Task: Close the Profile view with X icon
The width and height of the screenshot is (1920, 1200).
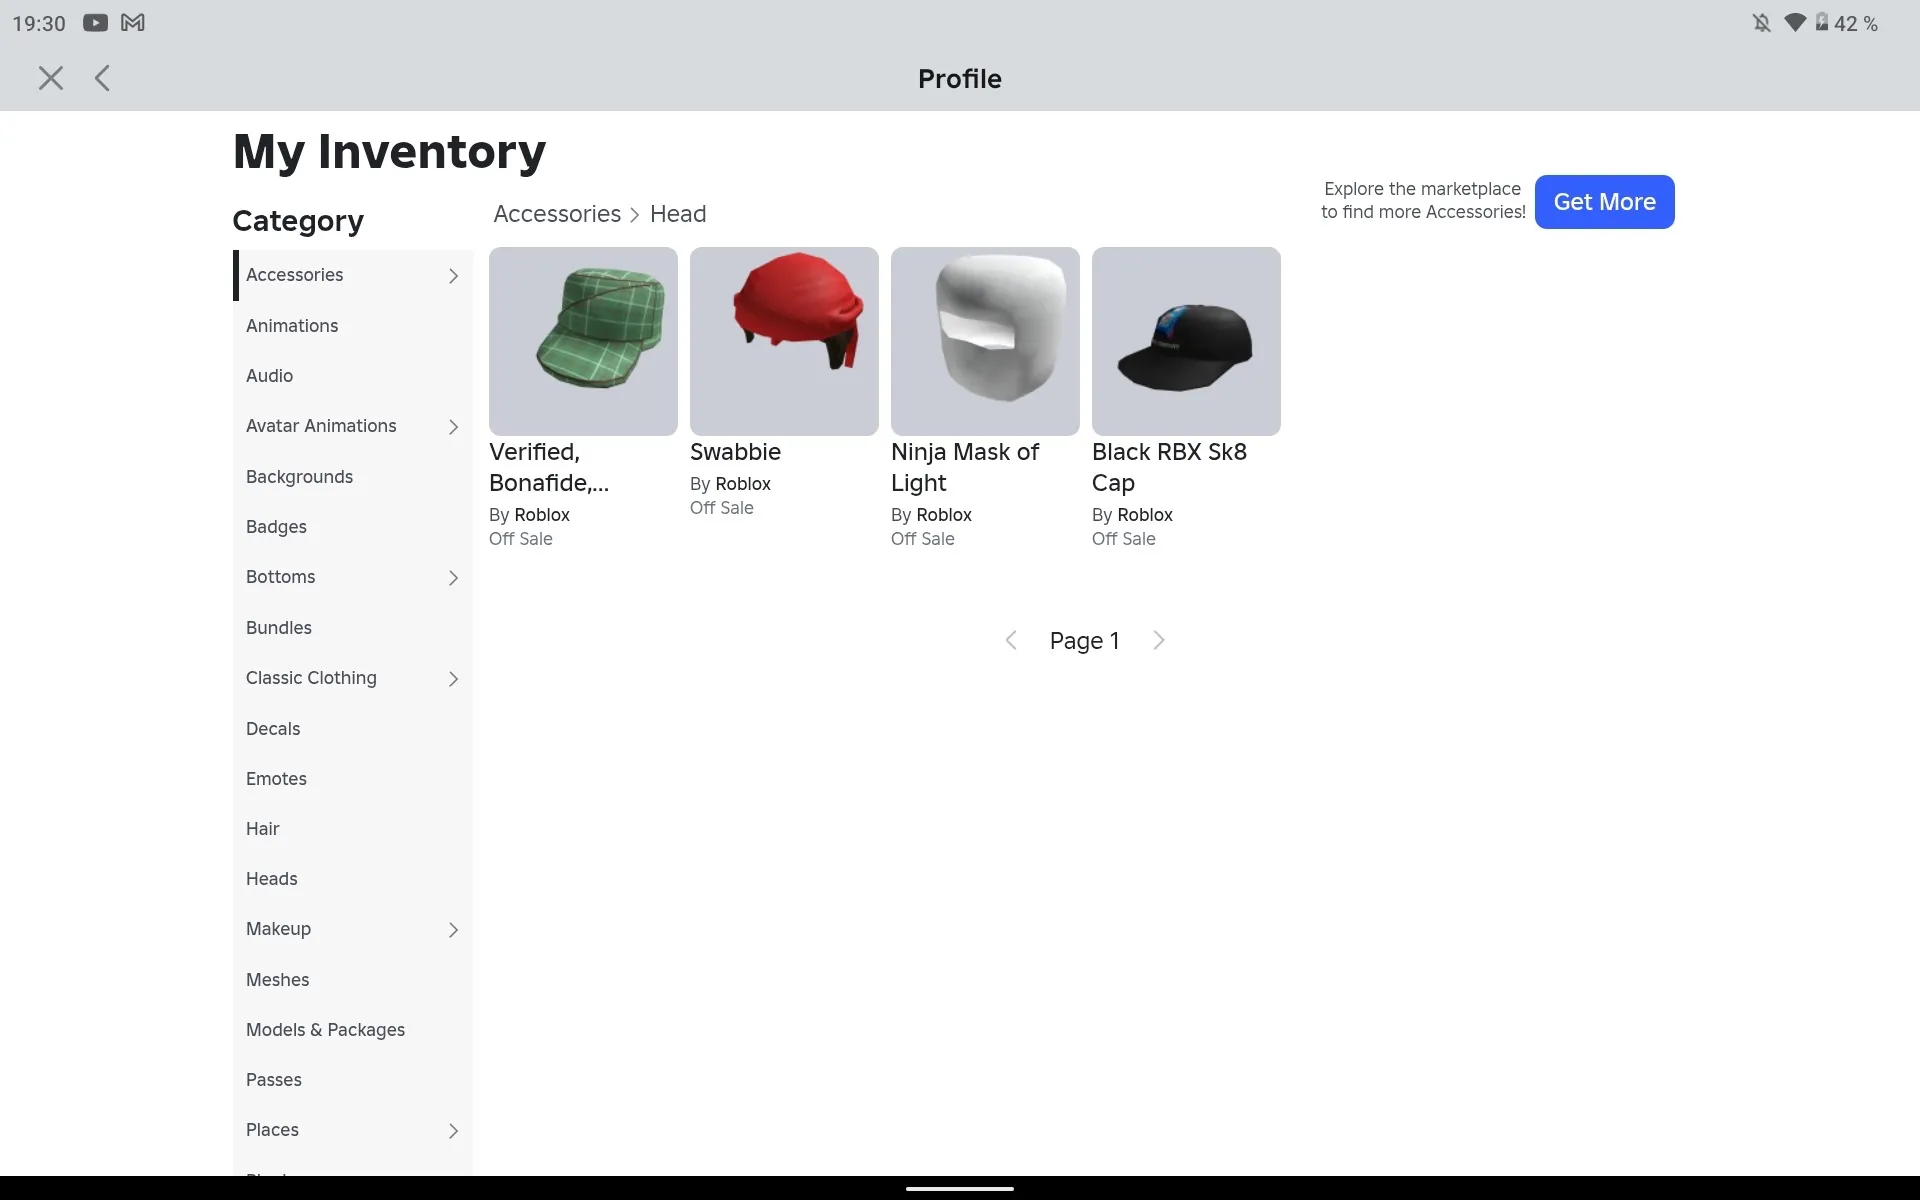Action: (x=51, y=78)
